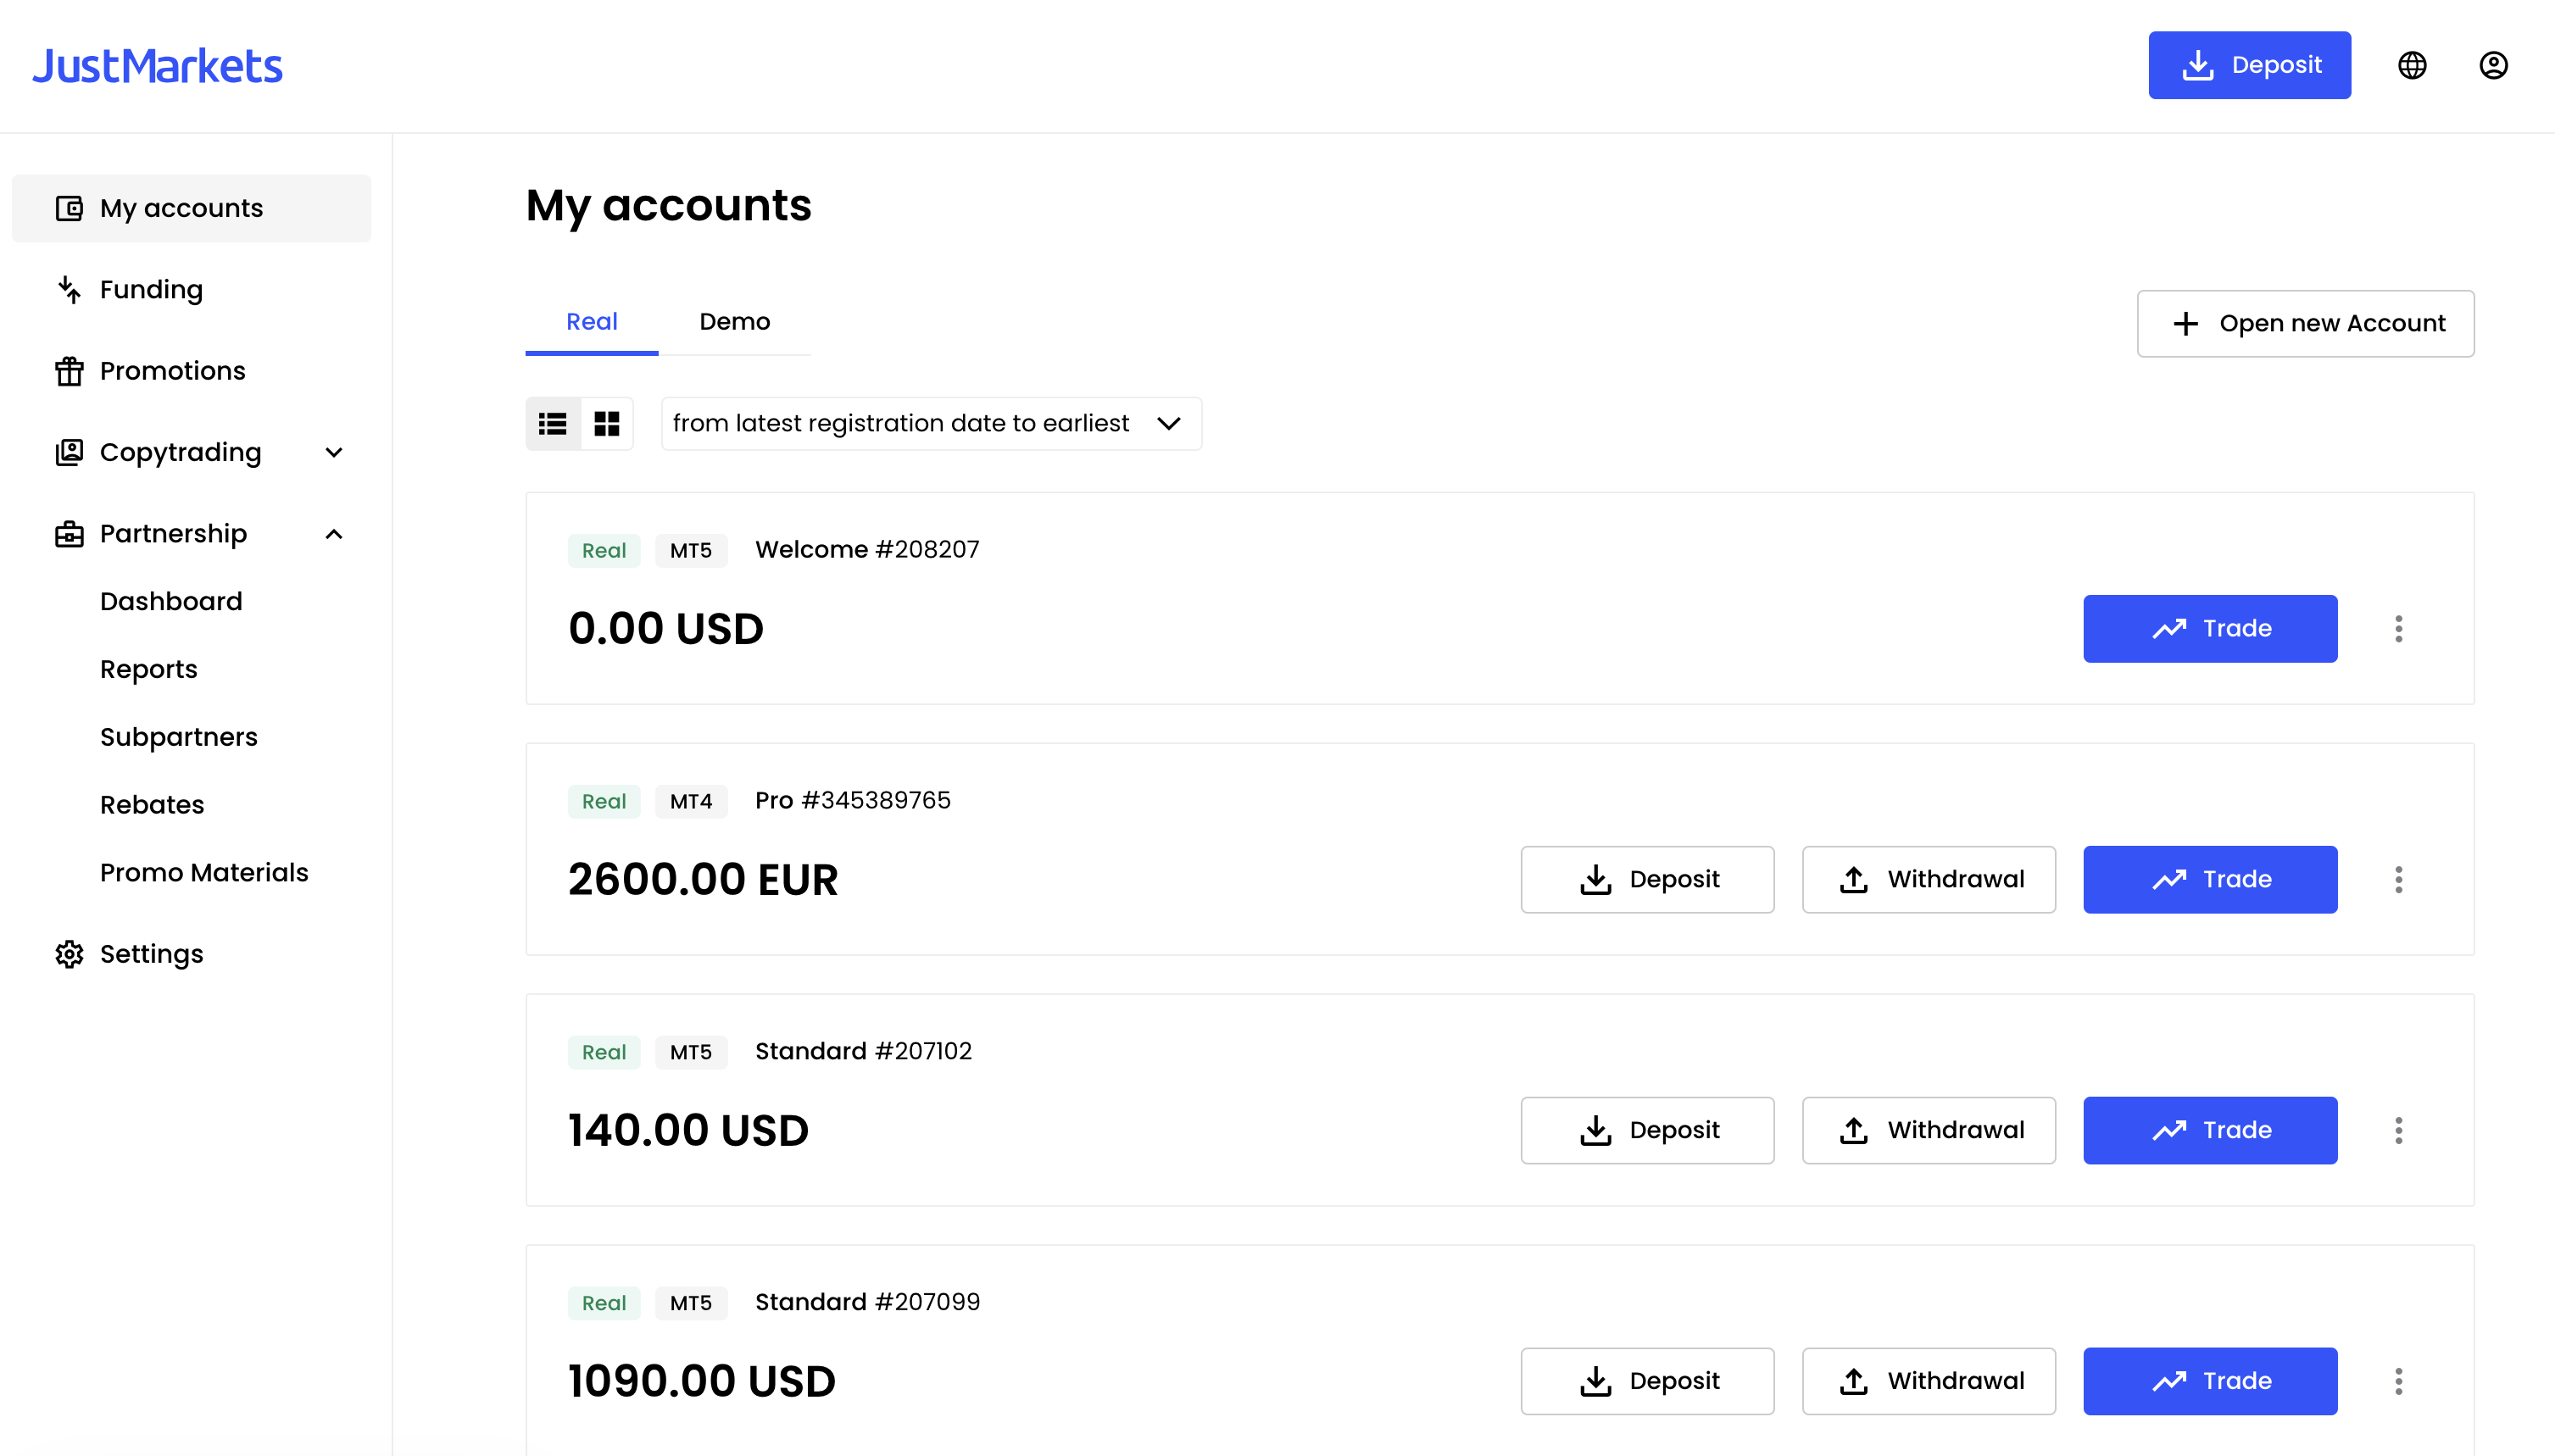Trade on Standard #207102 account

pyautogui.click(x=2210, y=1131)
